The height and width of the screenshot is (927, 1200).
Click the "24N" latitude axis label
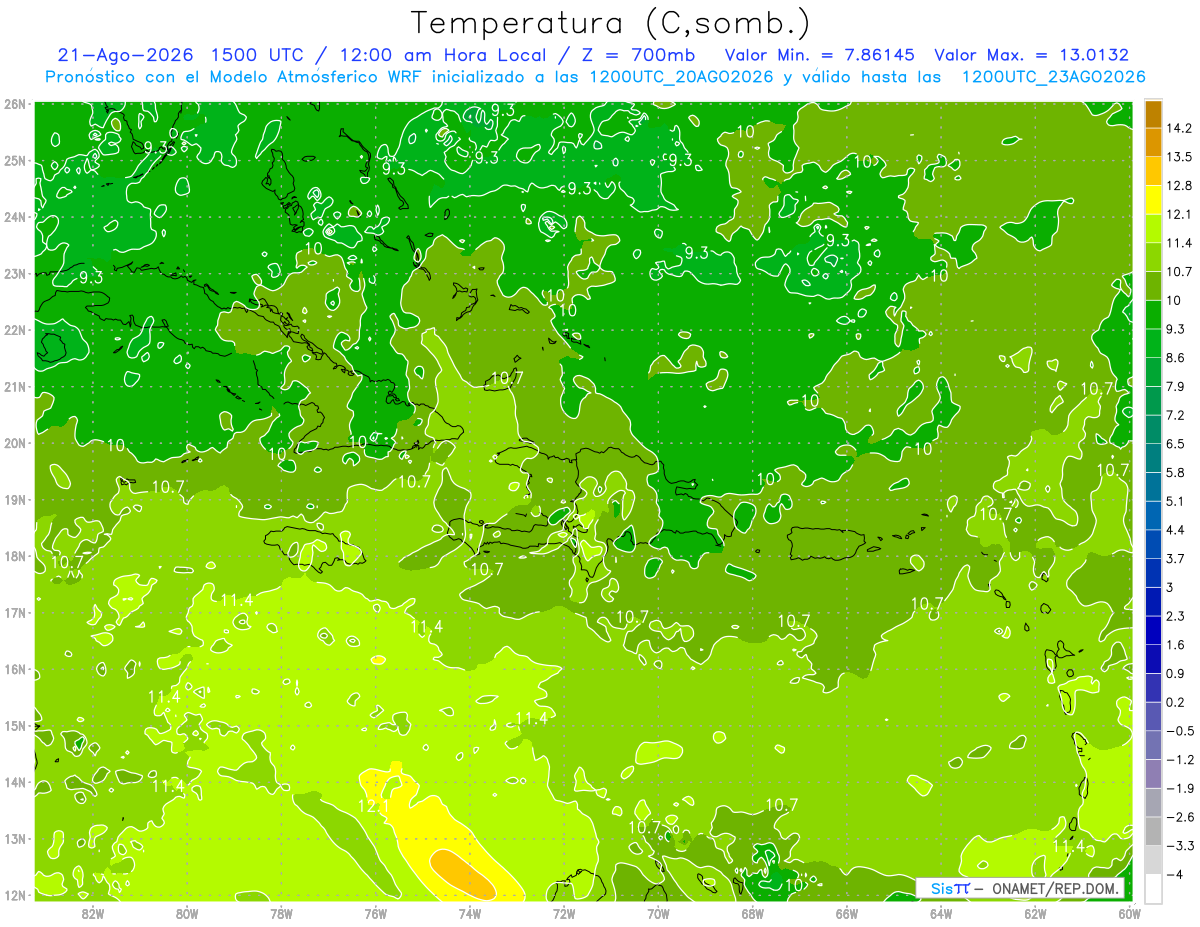click(14, 217)
